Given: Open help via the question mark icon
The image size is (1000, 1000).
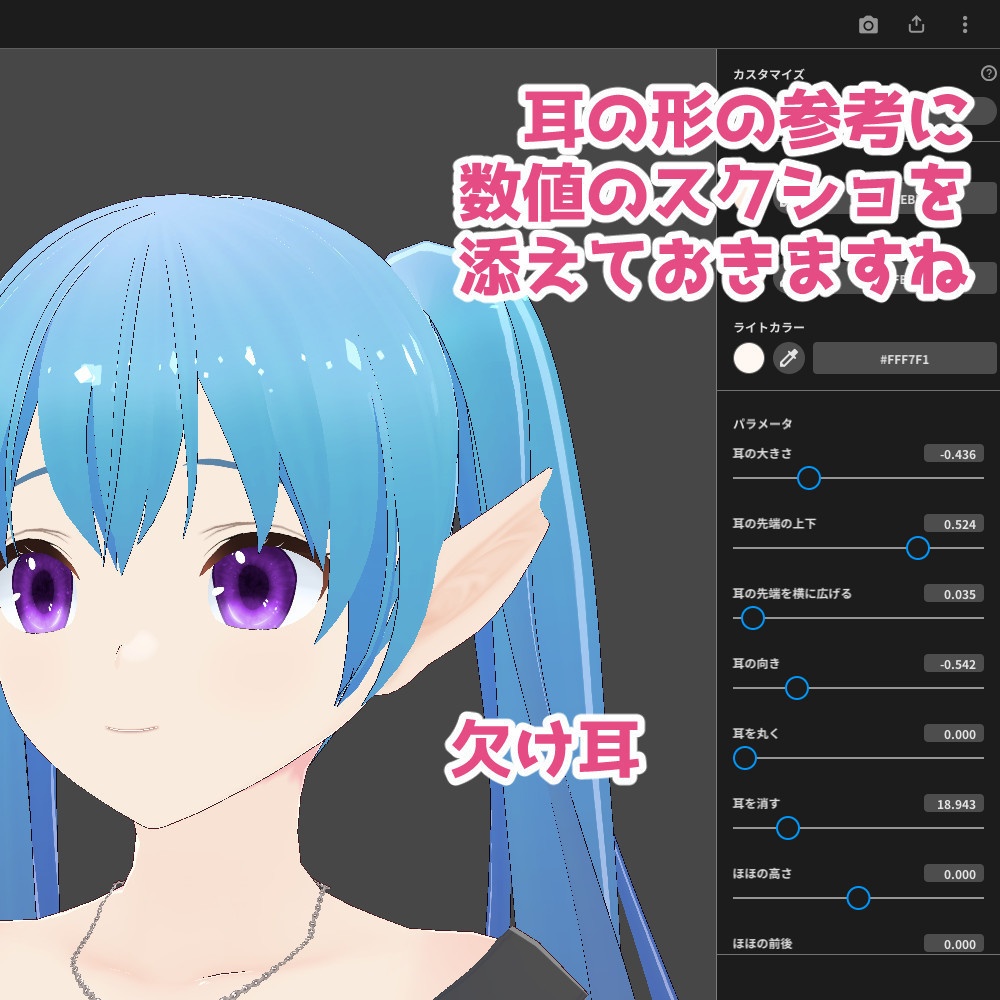Looking at the screenshot, I should click(989, 72).
